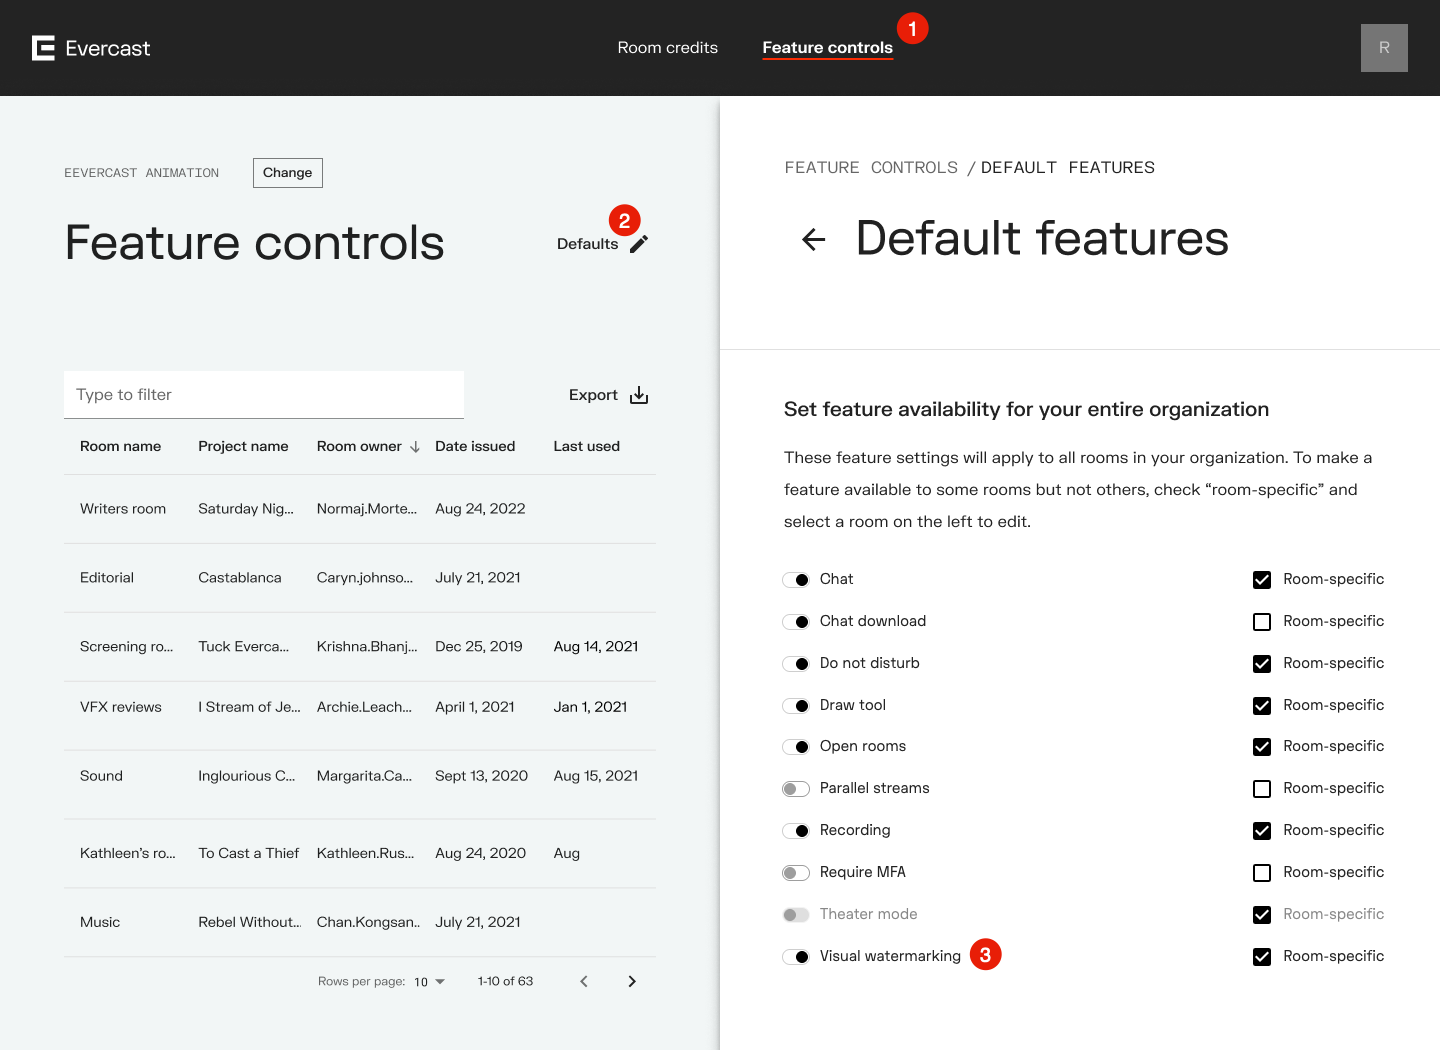The image size is (1440, 1050).
Task: Toggle the Visual watermarking switch
Action: (796, 957)
